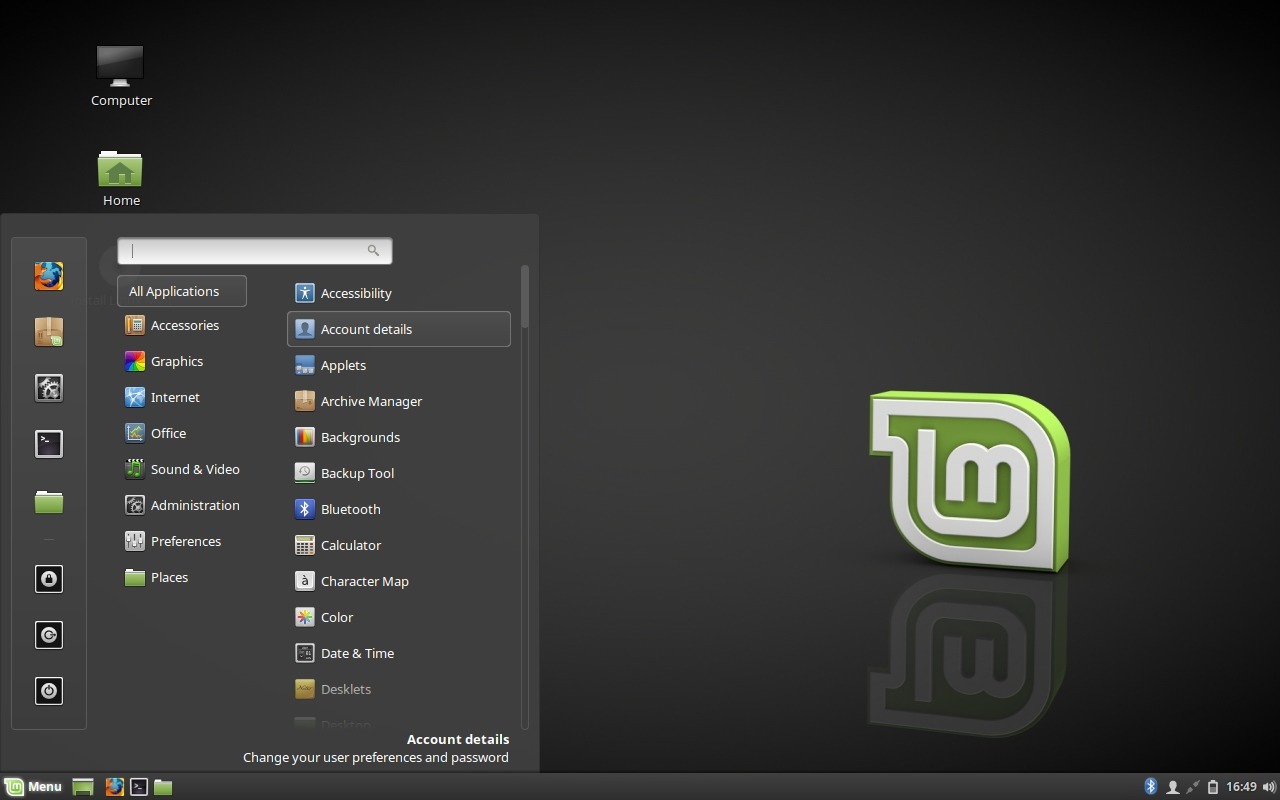Open Character Map
The image size is (1280, 800).
(x=399, y=581)
